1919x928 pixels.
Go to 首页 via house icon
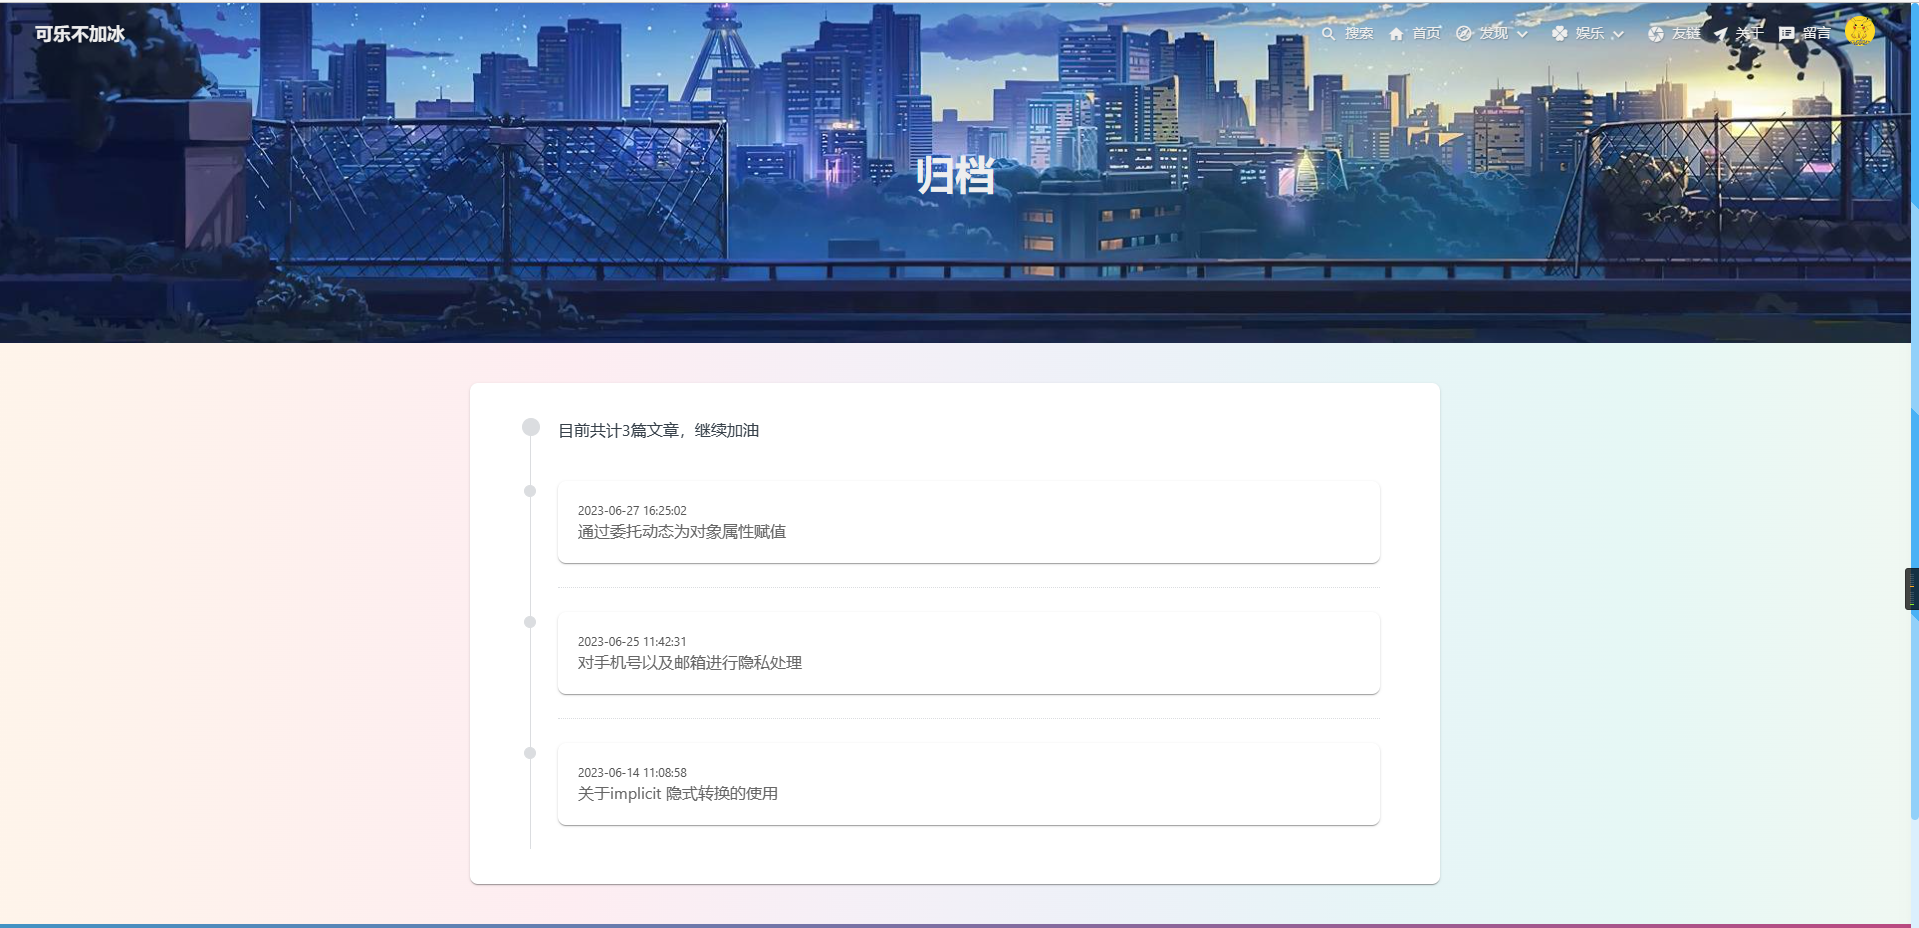(1396, 33)
